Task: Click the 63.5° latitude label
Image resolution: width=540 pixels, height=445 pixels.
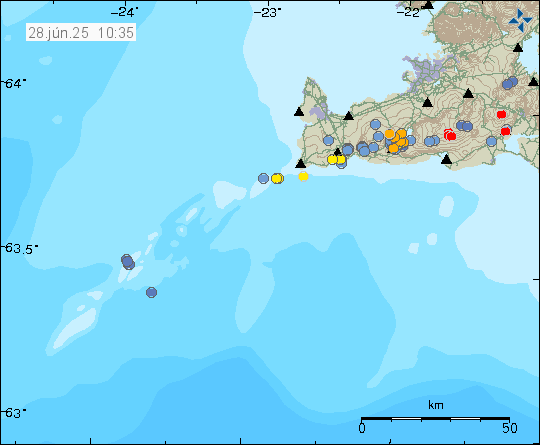Action: tap(20, 249)
